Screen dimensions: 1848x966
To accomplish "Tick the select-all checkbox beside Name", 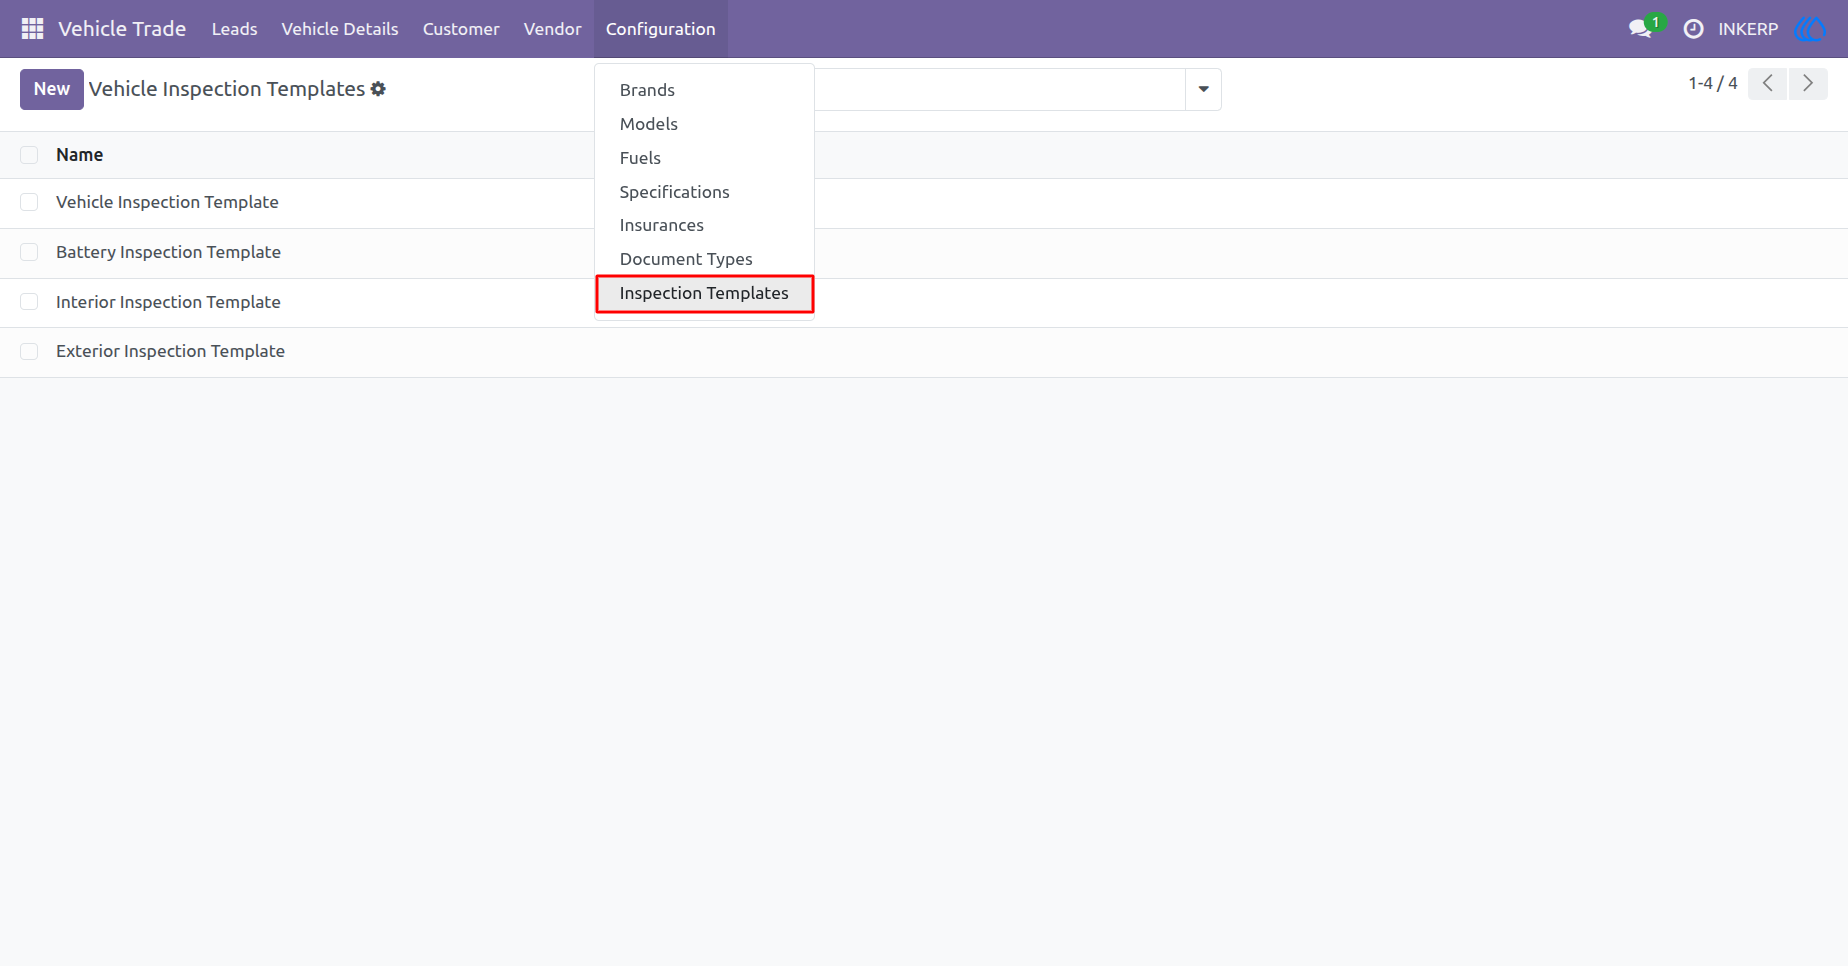I will (x=29, y=155).
